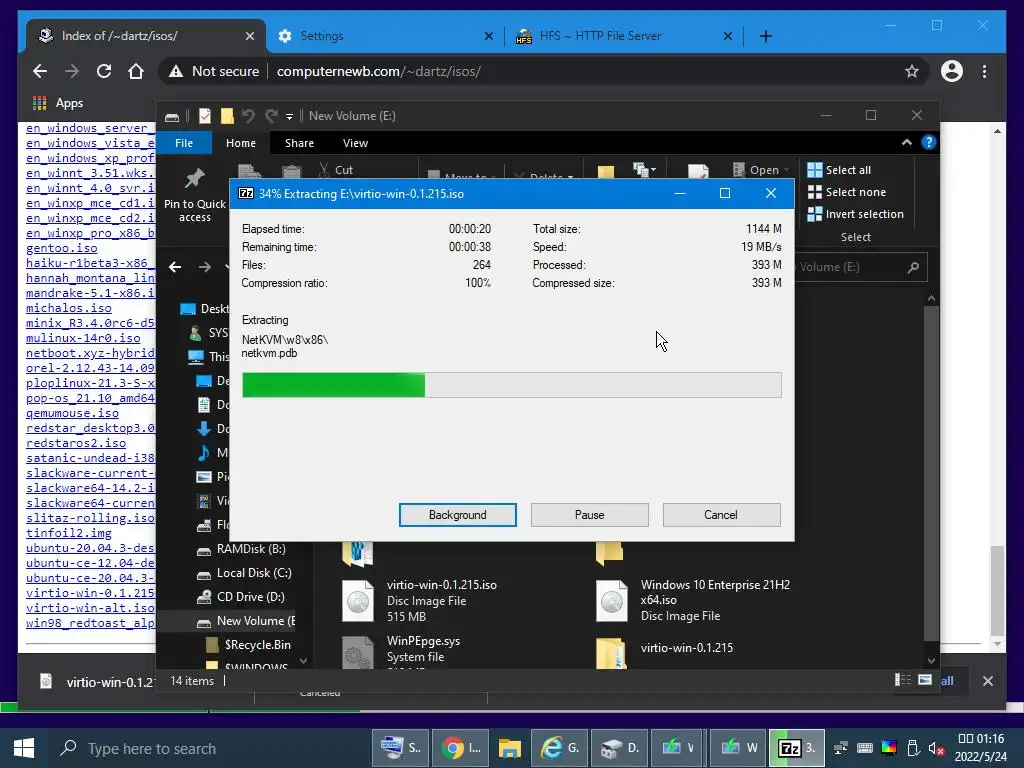Click Chrome back button

point(40,71)
